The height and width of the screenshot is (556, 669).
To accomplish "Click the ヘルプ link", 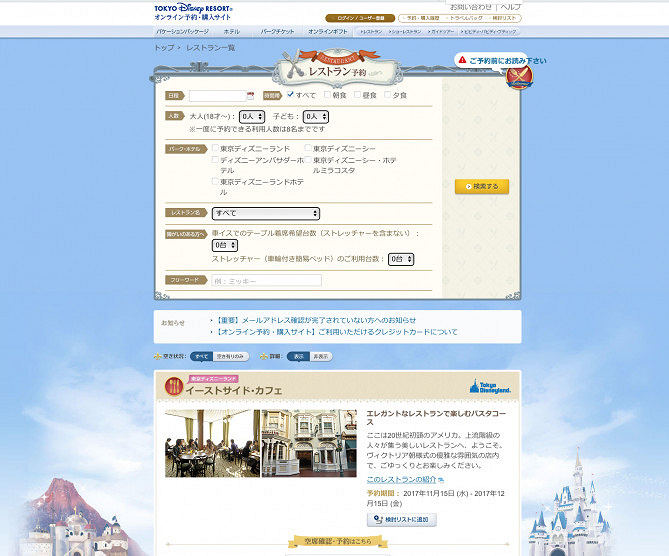I will [511, 7].
